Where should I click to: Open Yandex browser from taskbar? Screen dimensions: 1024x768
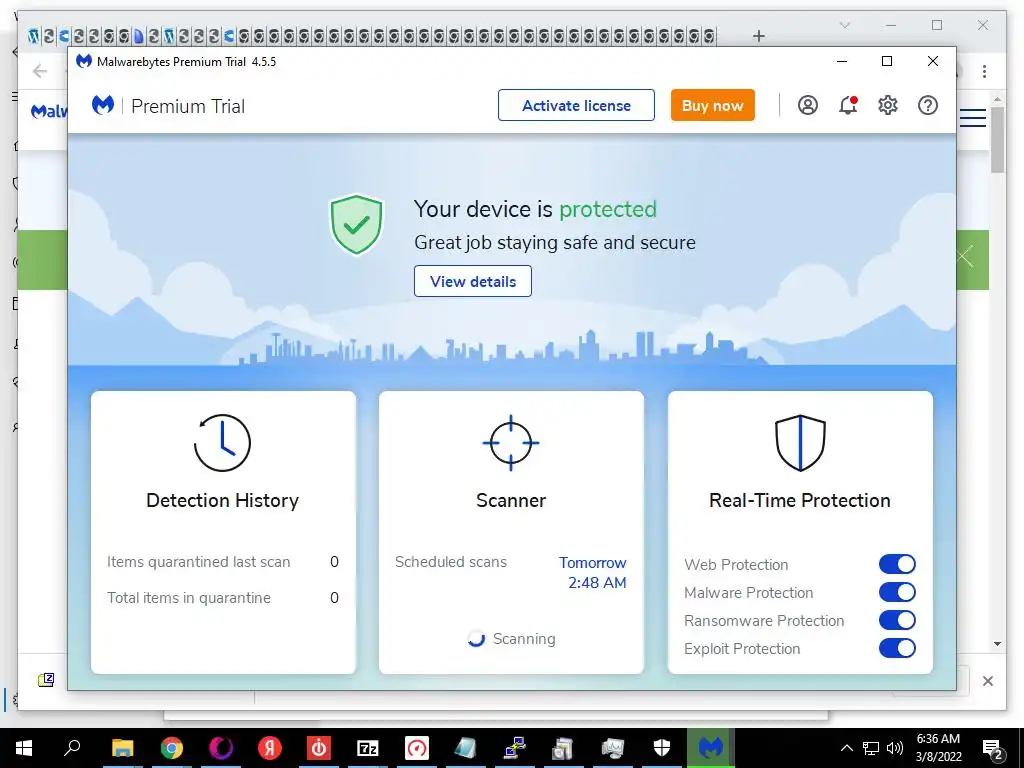[270, 748]
